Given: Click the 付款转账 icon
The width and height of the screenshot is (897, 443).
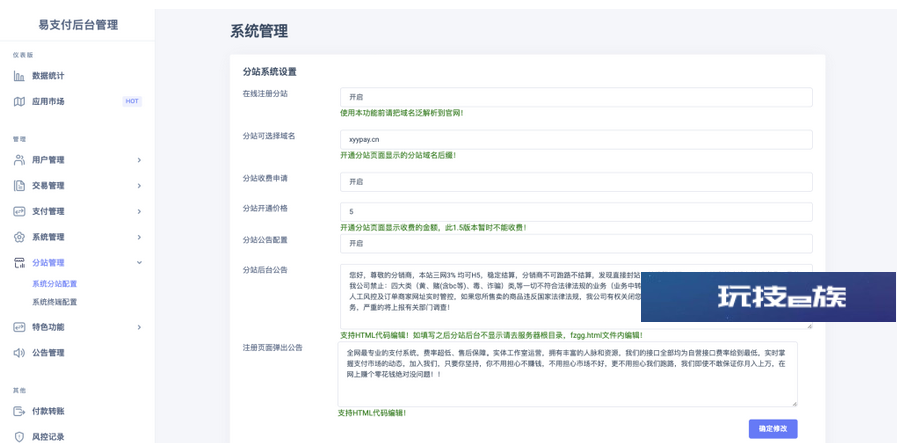Looking at the screenshot, I should pos(19,412).
